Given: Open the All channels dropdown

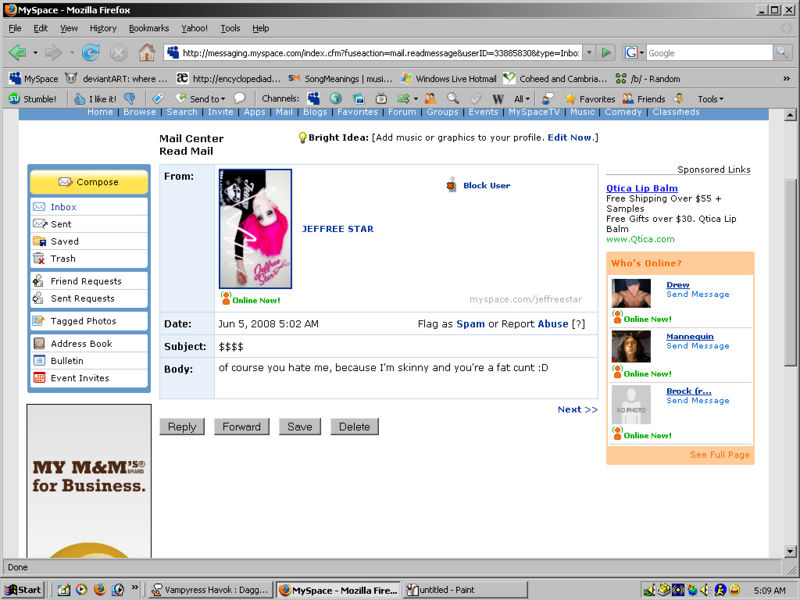Looking at the screenshot, I should [x=521, y=98].
